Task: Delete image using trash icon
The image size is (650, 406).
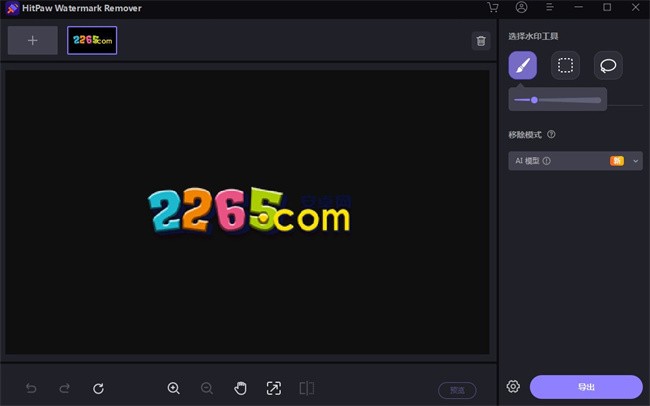Action: 481,41
